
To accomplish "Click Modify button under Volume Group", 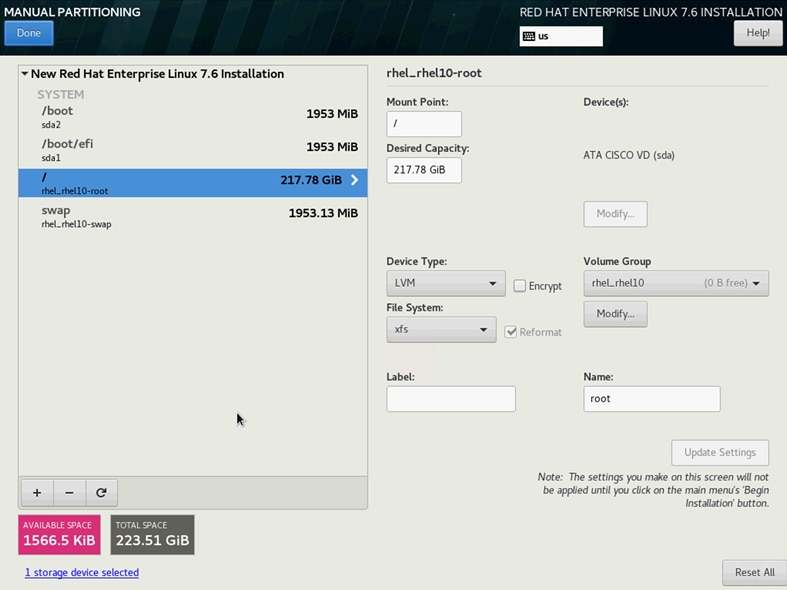I will click(x=615, y=314).
